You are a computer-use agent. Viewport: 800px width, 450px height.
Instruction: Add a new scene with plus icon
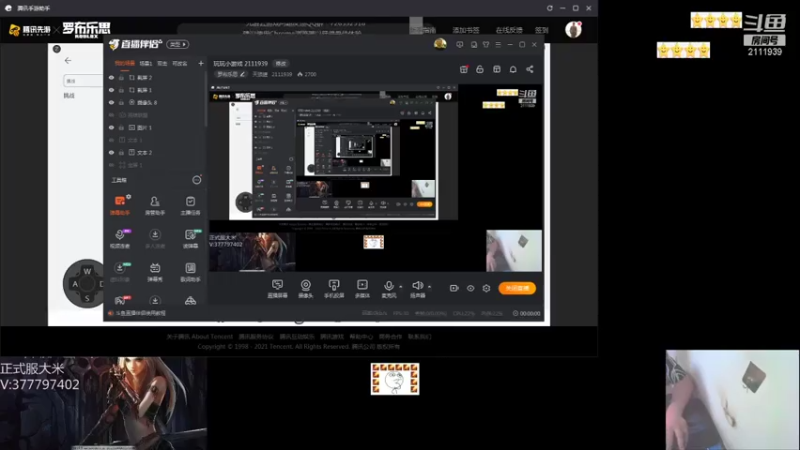(x=201, y=63)
